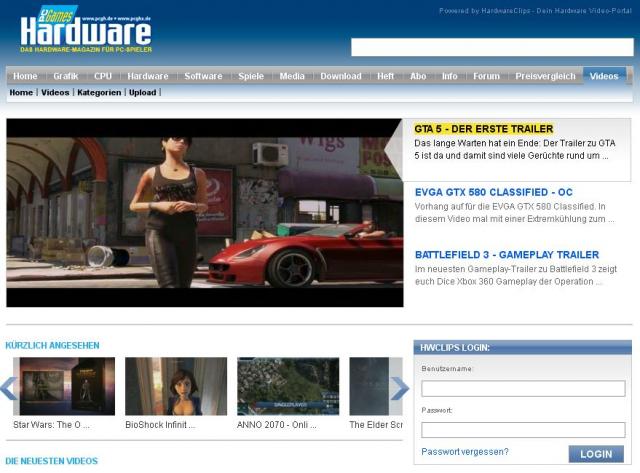Open the Forum navigation item
This screenshot has height=473, width=640.
[486, 76]
